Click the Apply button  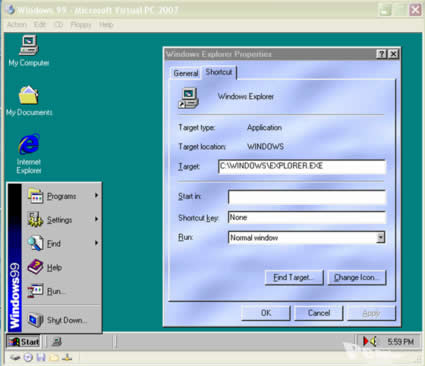[371, 313]
